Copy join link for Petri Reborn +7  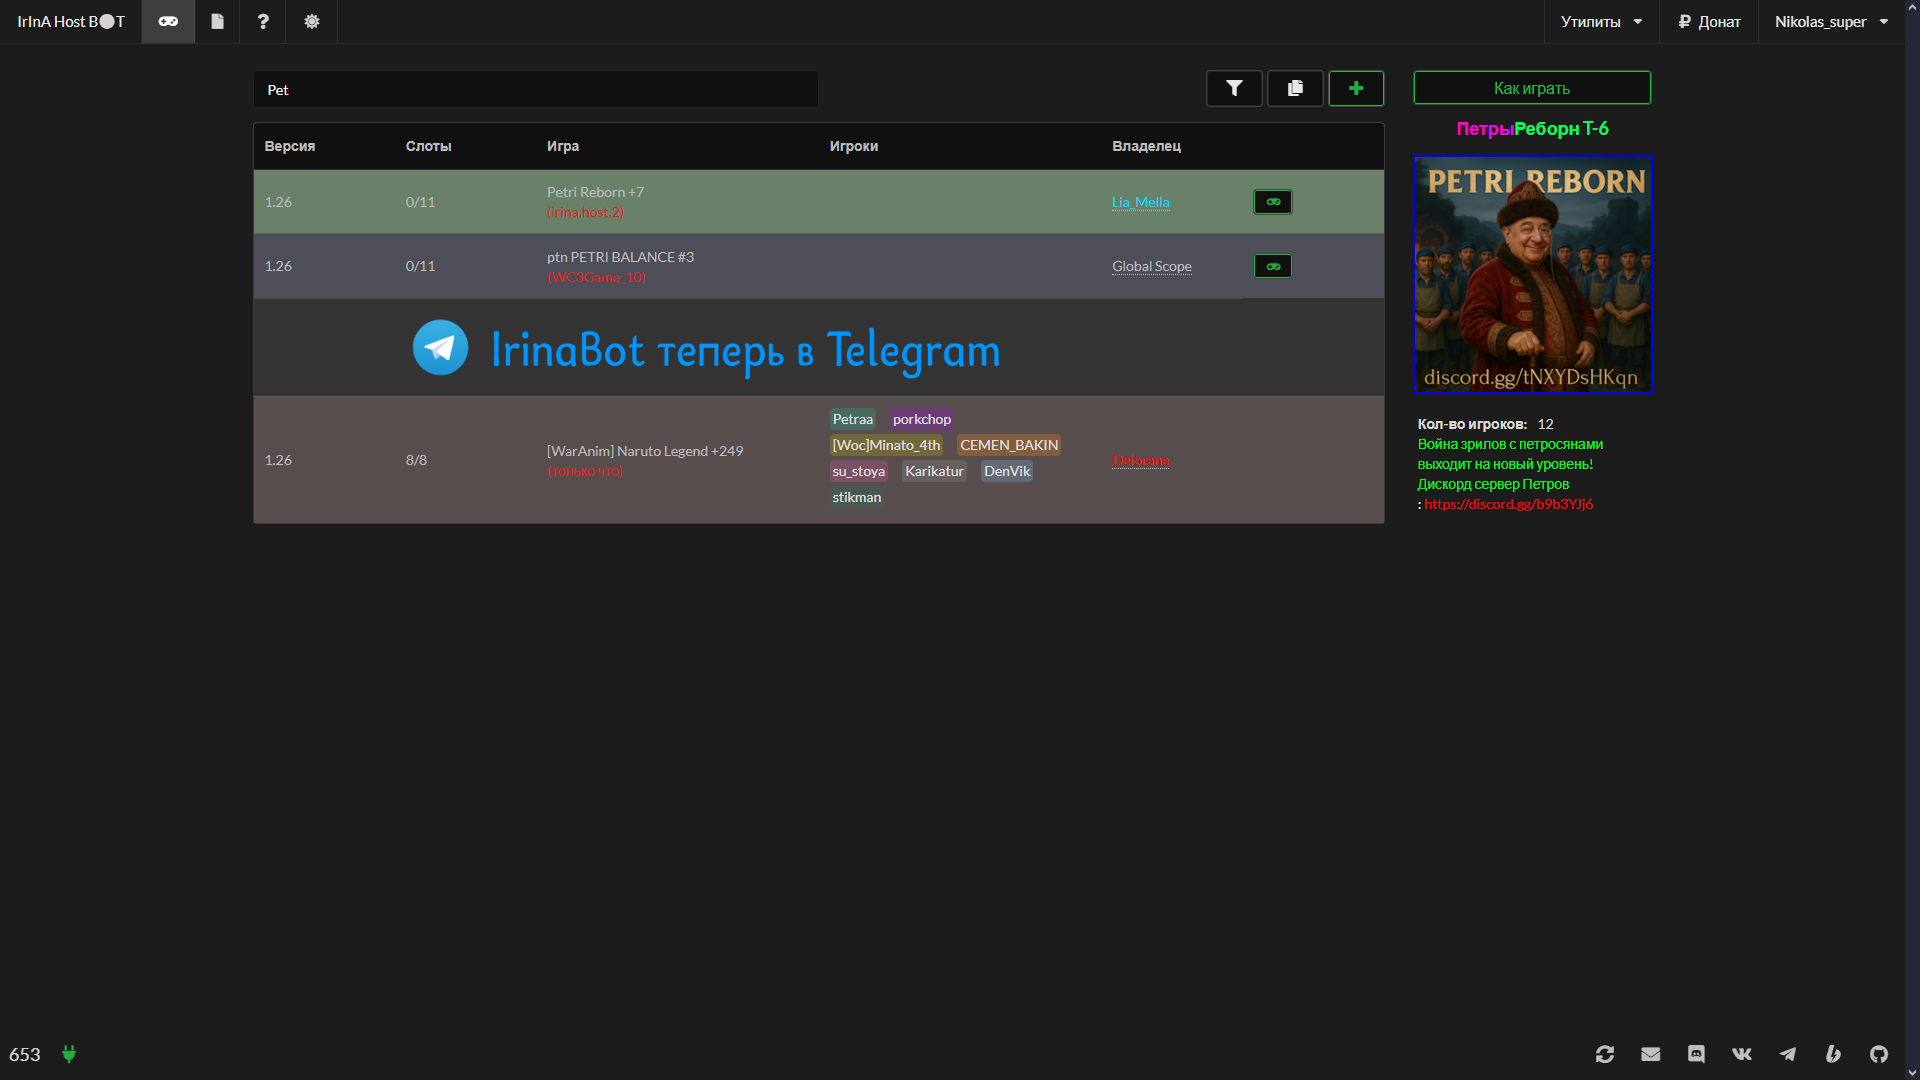click(x=1273, y=202)
